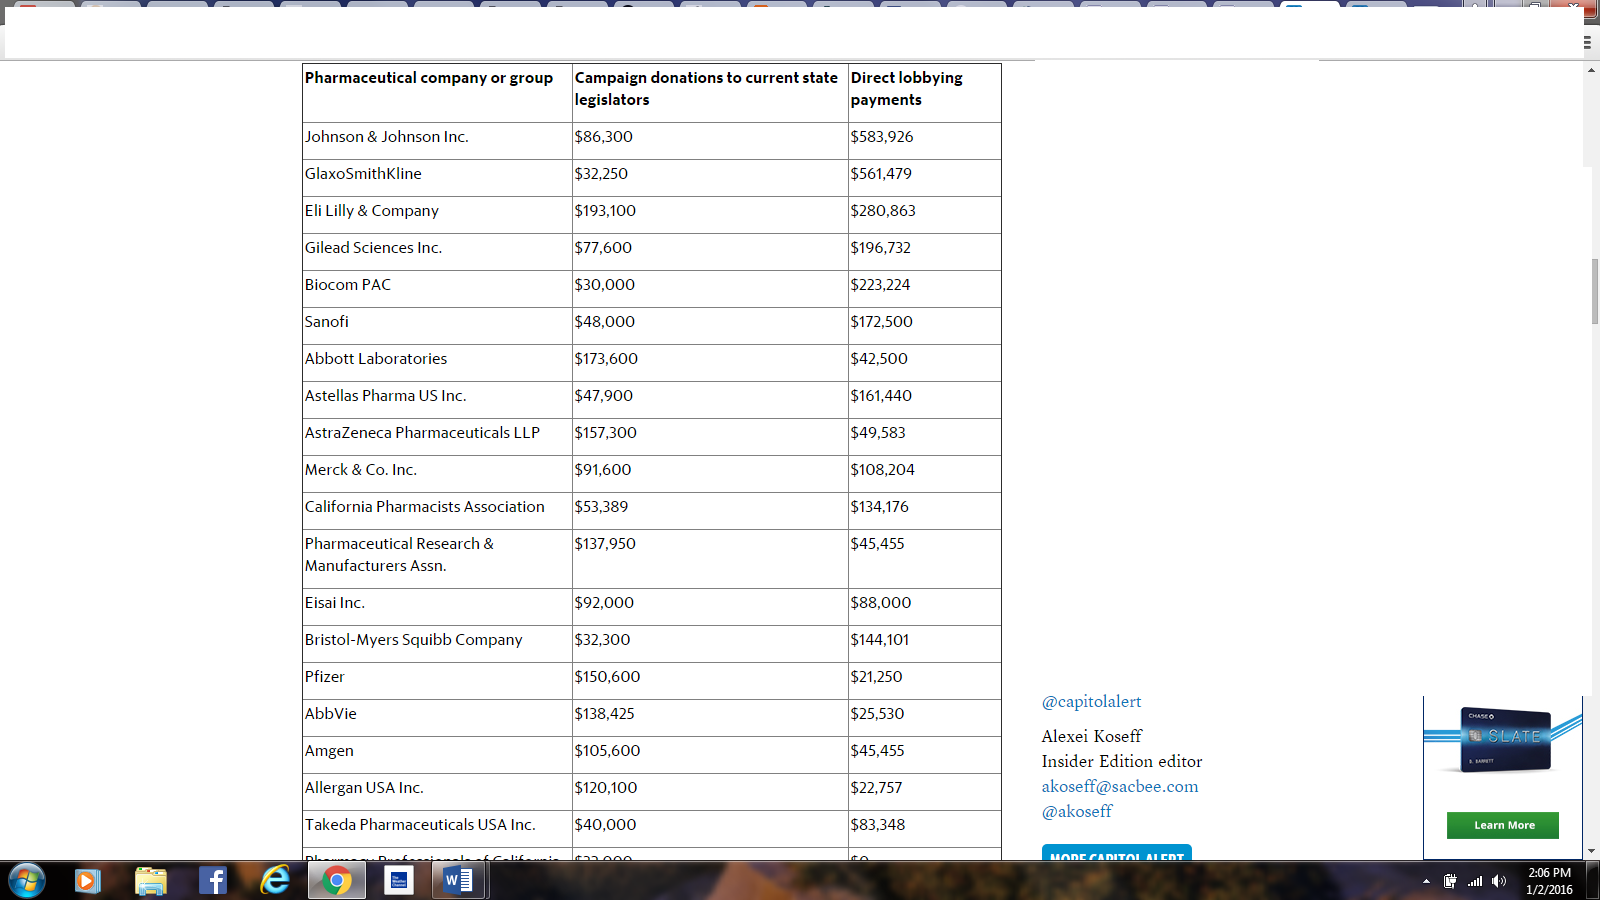Click Pfizer's $150,600 donation value

(607, 677)
